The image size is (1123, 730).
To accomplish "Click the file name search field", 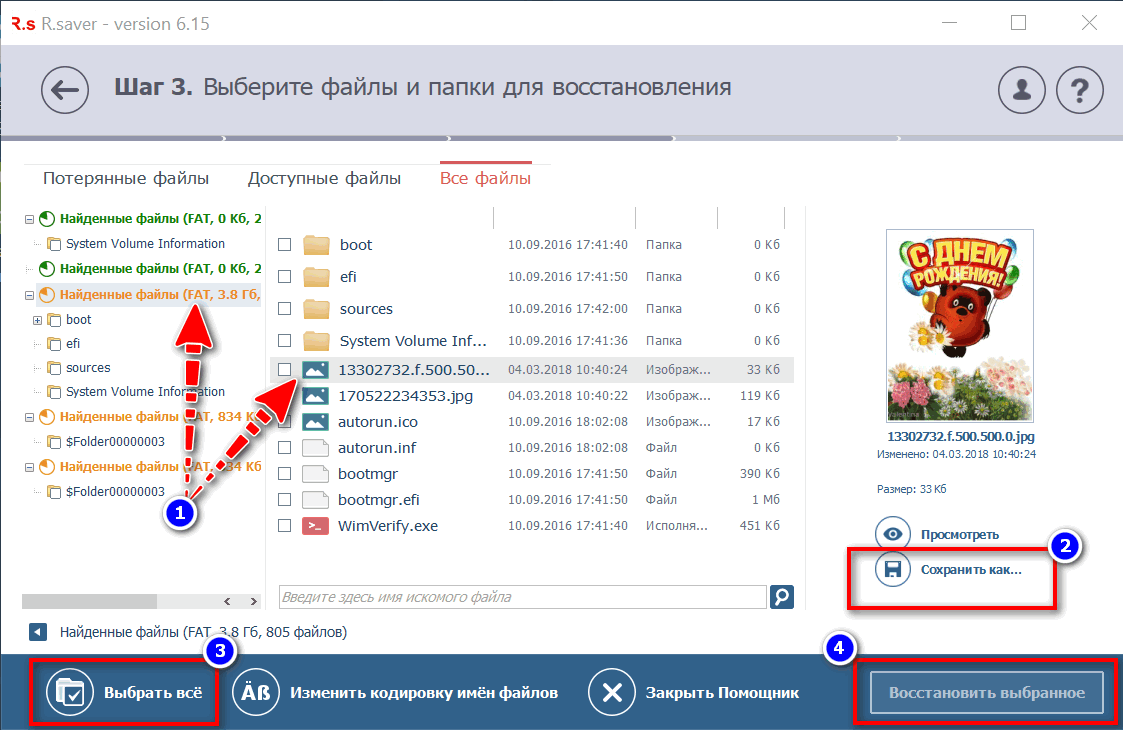I will [520, 597].
